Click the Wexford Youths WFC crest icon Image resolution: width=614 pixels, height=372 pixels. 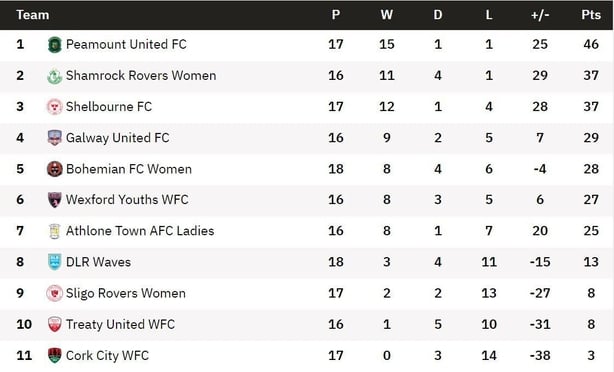pos(54,200)
